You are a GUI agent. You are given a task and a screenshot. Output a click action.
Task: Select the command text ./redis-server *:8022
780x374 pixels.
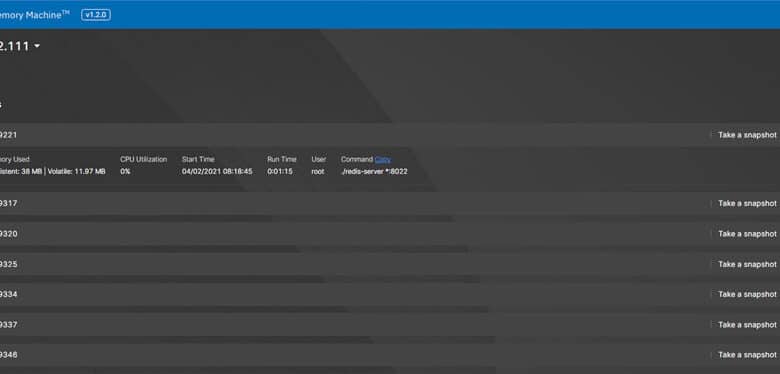tap(374, 172)
